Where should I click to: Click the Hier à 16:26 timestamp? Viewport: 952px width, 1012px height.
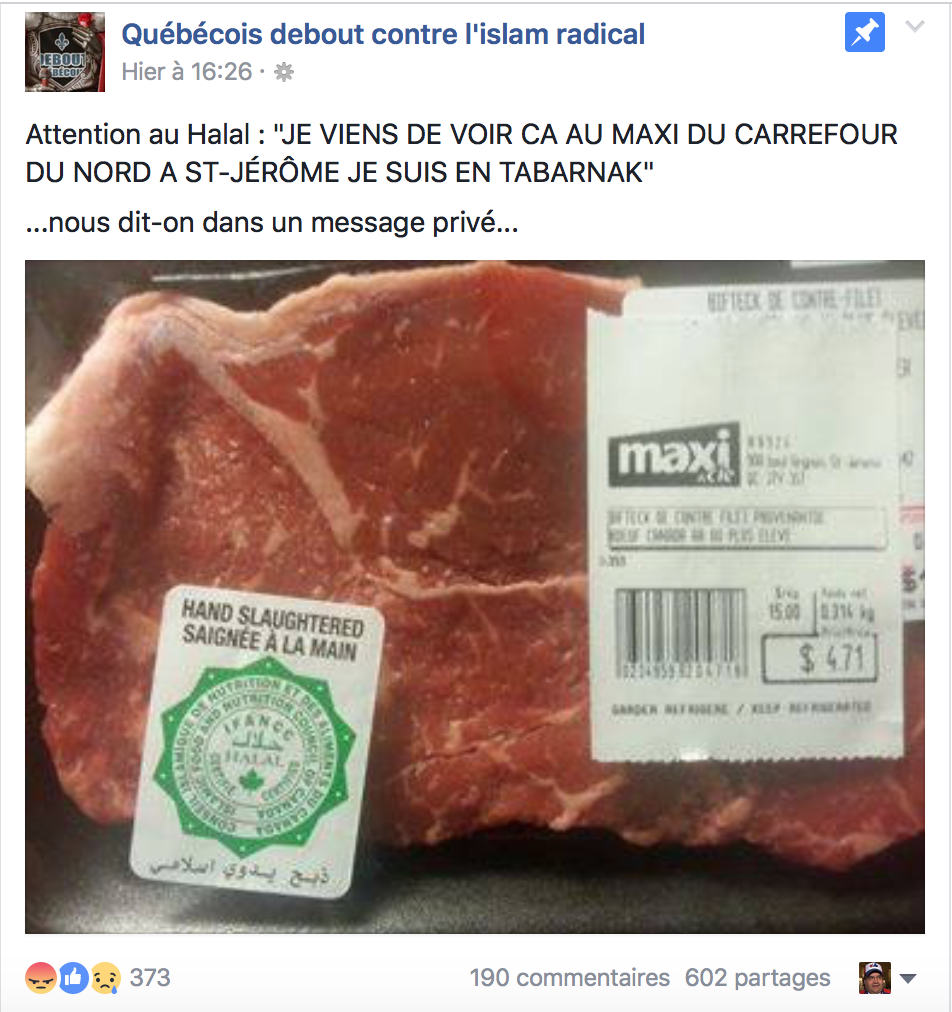coord(187,72)
